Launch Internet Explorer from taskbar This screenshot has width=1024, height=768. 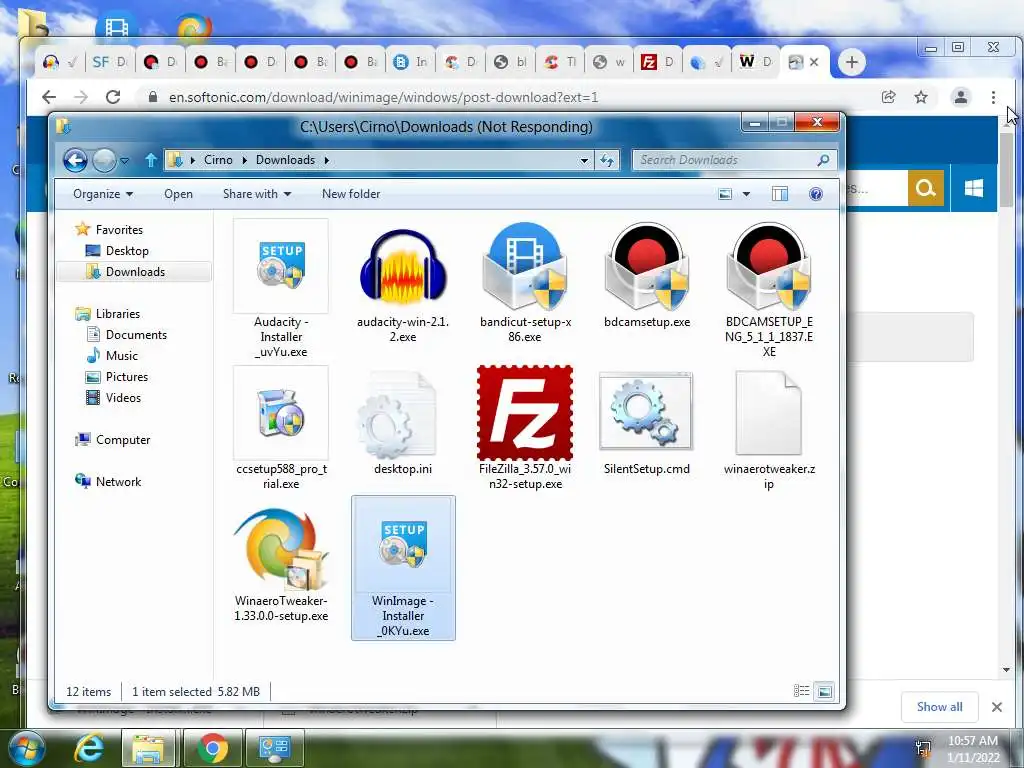[88, 748]
